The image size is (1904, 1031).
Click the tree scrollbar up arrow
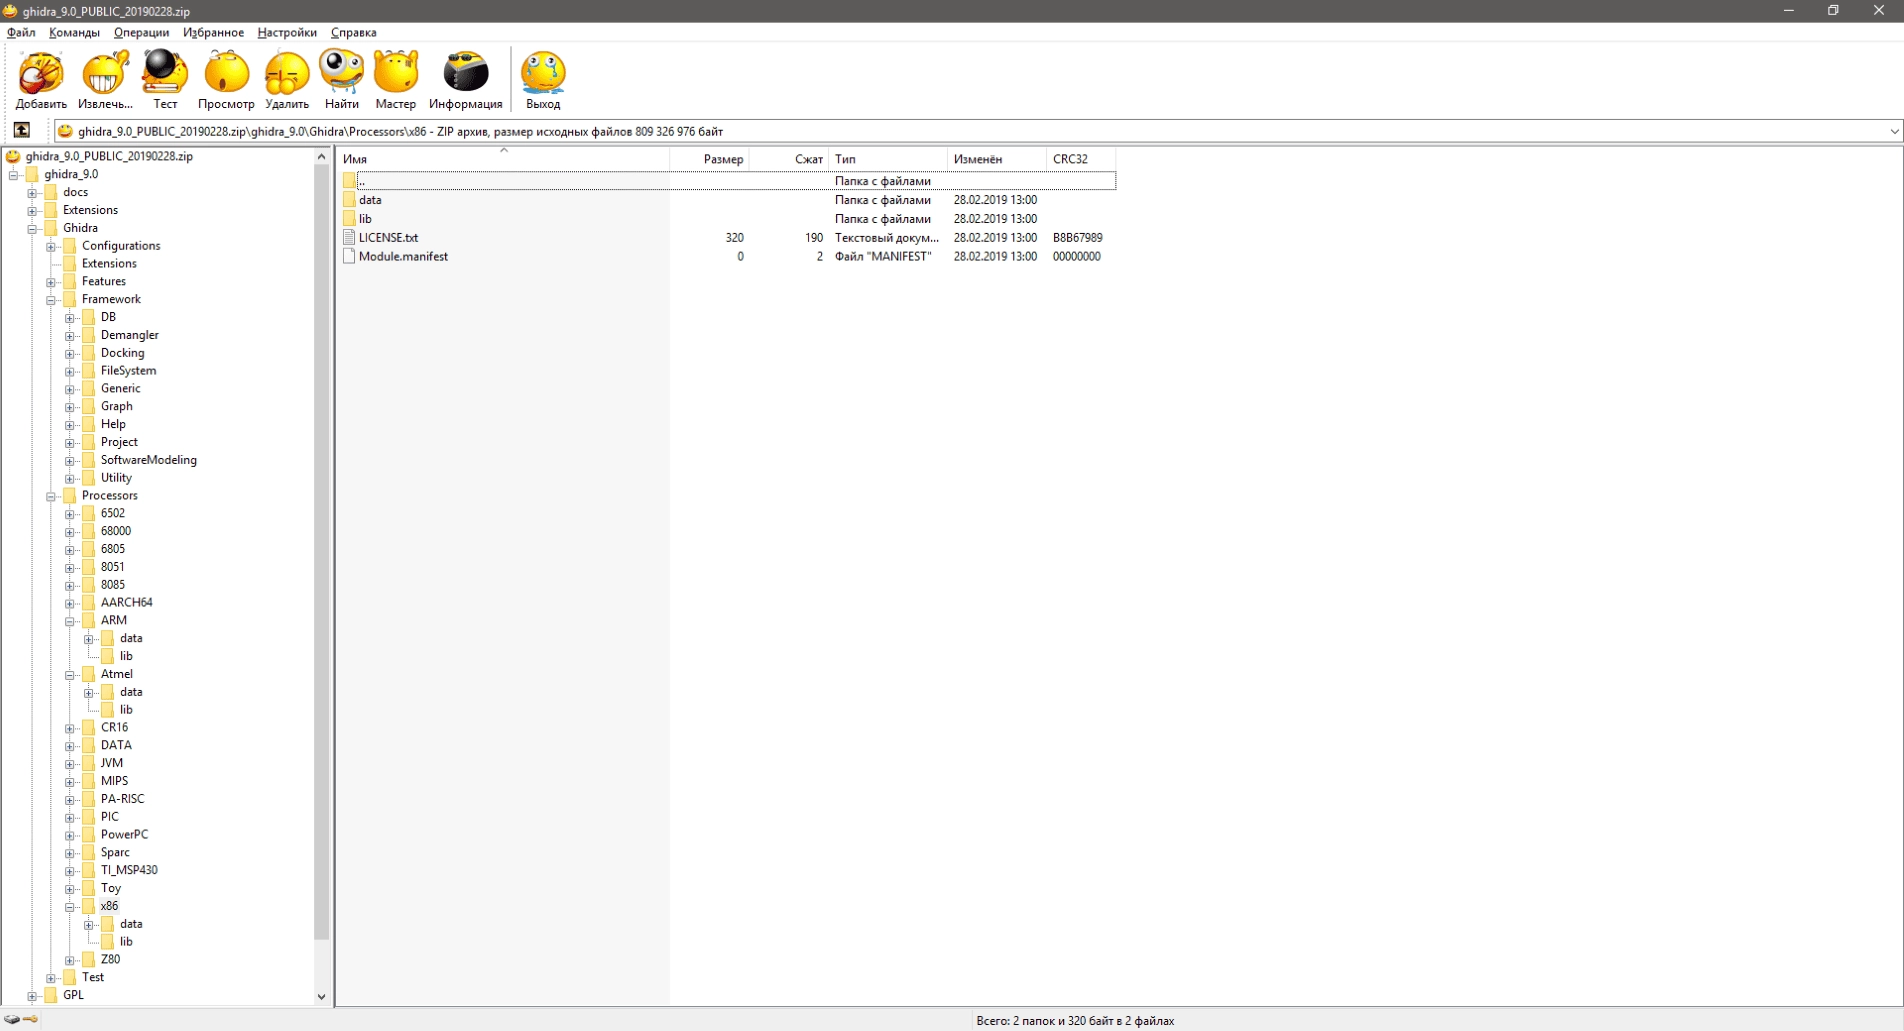click(321, 156)
